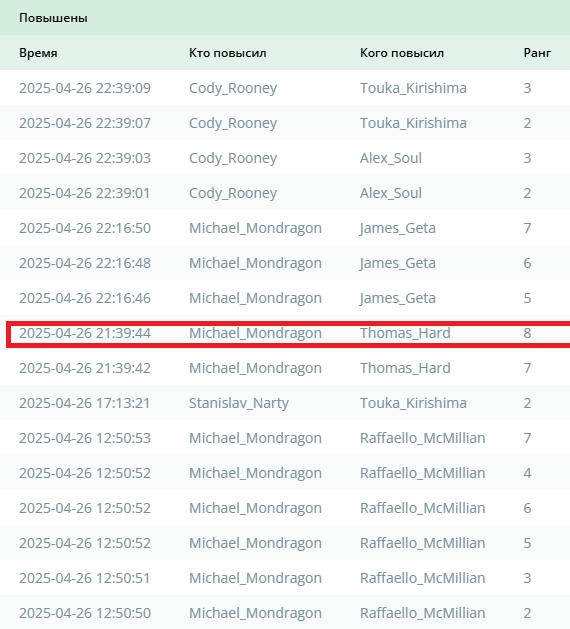Viewport: 570px width, 629px height.
Task: Click rank 6 in the Raffaello_McMillian rows
Action: [x=527, y=508]
